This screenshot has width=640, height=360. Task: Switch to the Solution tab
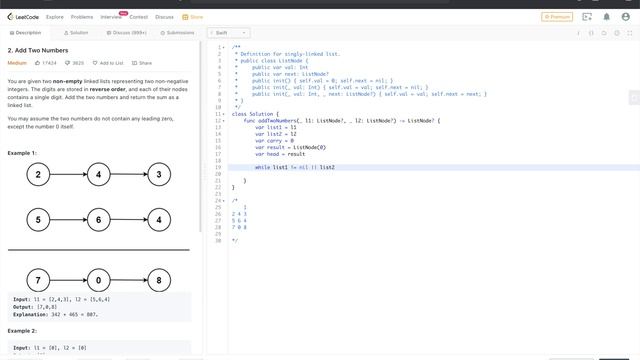tap(76, 33)
